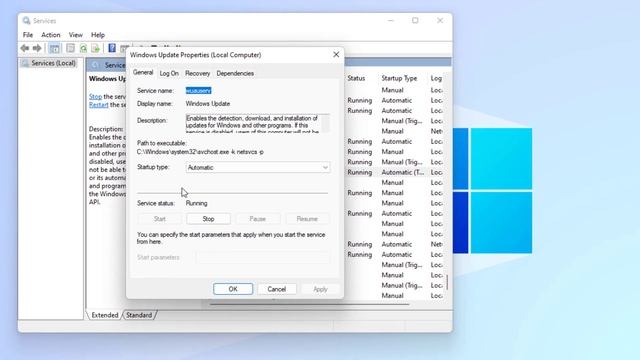Click the 'Windows Update' display name text
The width and height of the screenshot is (640, 360).
tap(208, 104)
